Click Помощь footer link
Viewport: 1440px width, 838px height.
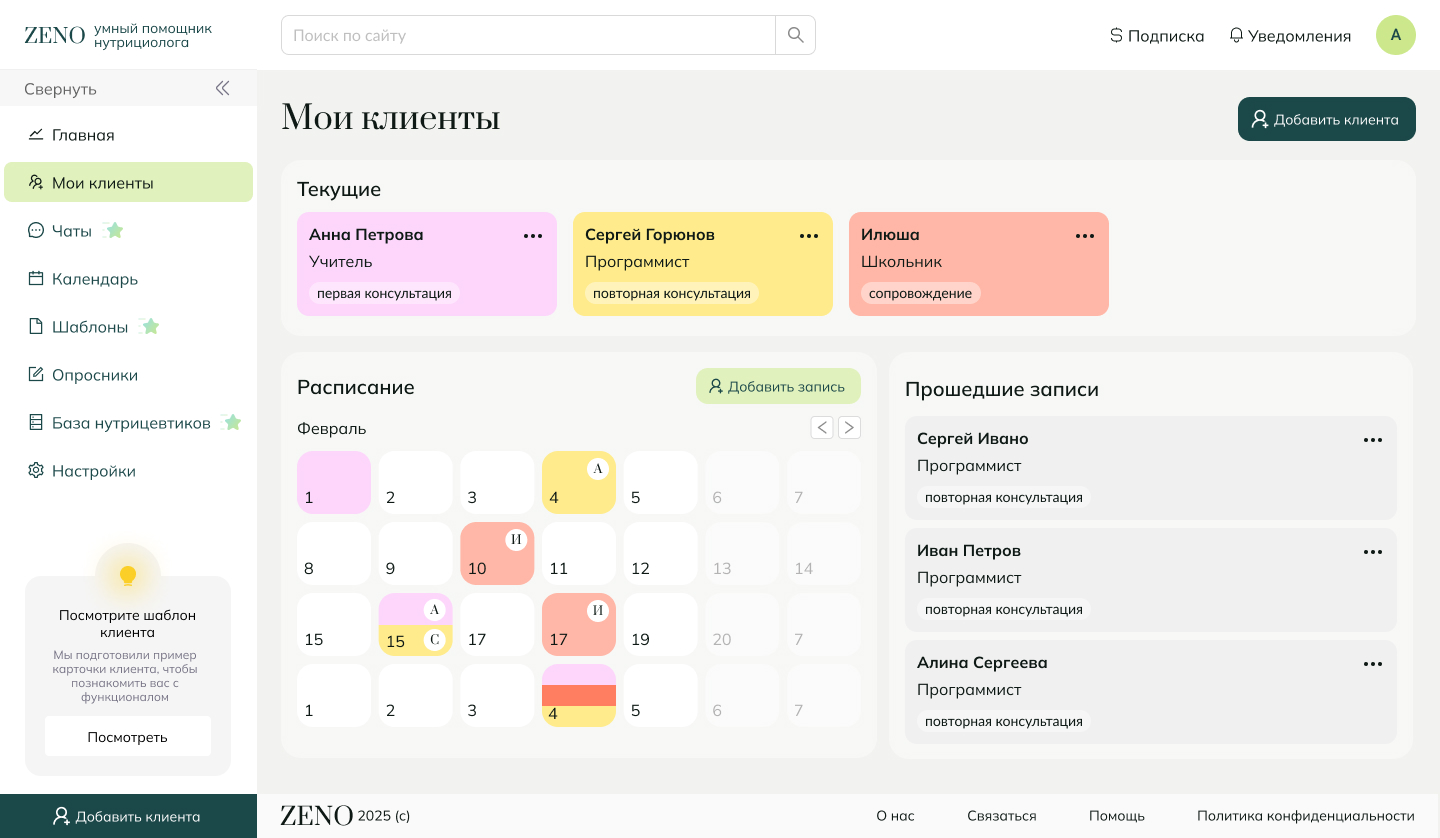1117,816
